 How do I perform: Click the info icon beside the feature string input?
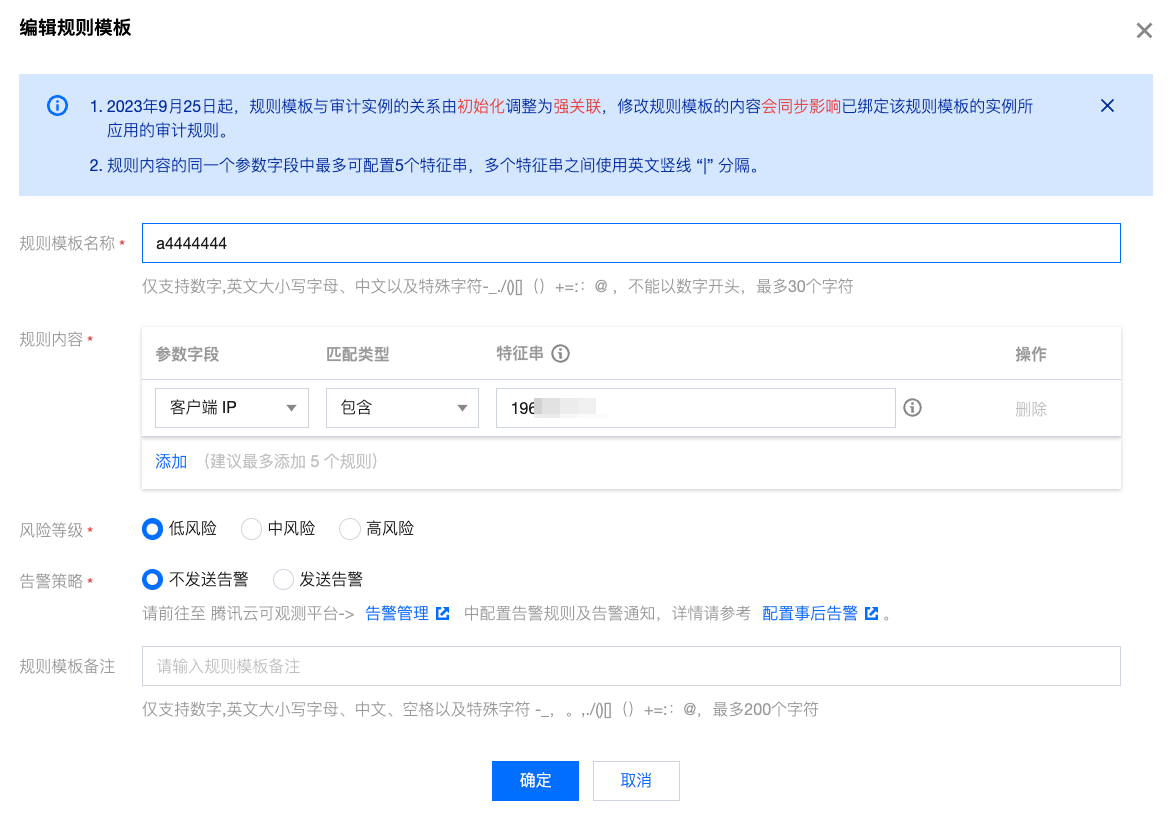pyautogui.click(x=912, y=407)
